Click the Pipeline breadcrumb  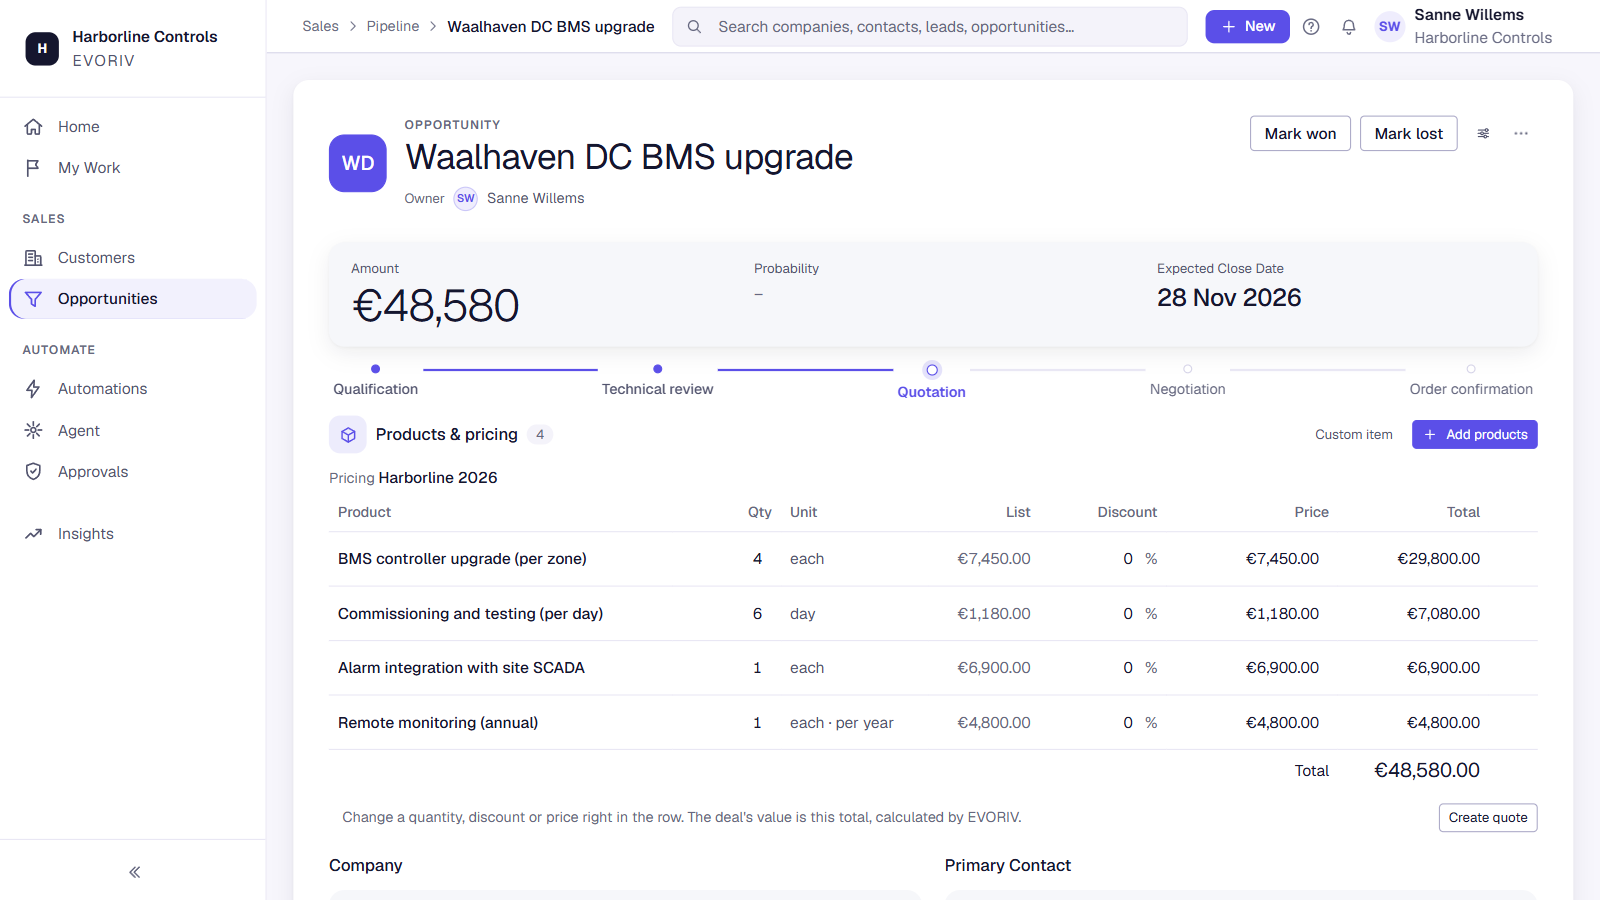(393, 27)
